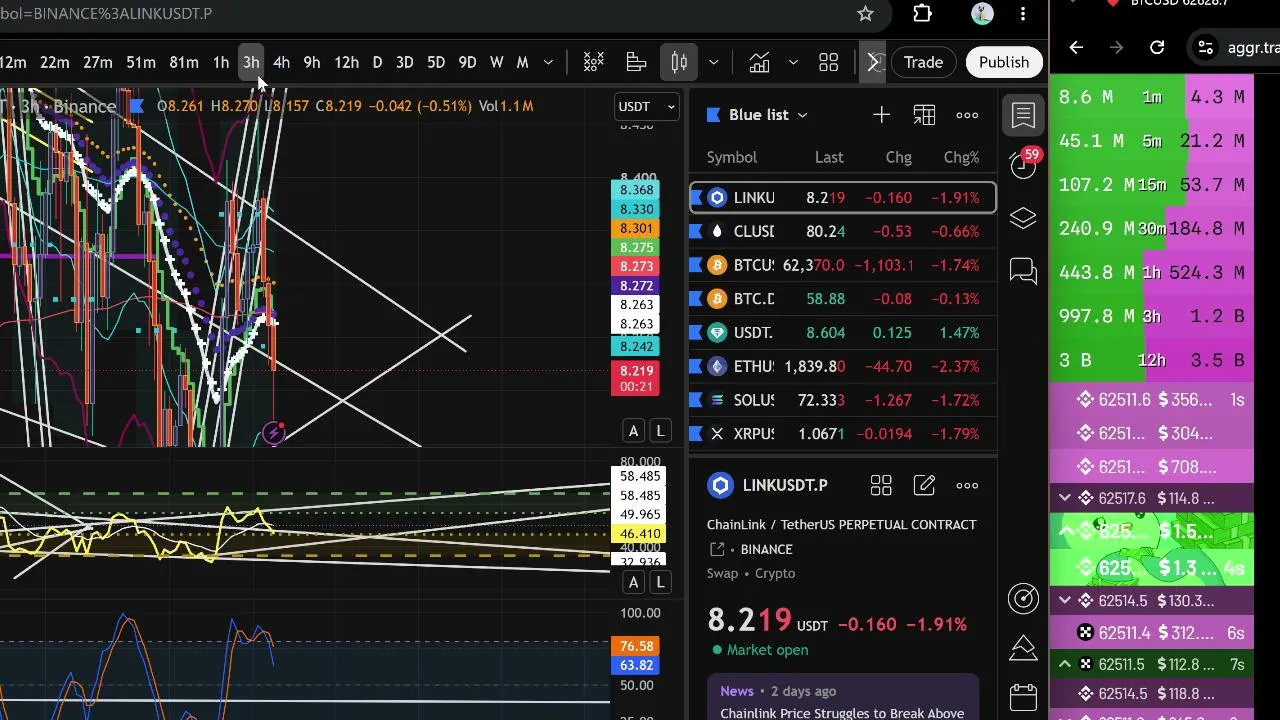Image resolution: width=1280 pixels, height=720 pixels.
Task: Expand the timeframe list dropdown arrow
Action: click(x=548, y=62)
